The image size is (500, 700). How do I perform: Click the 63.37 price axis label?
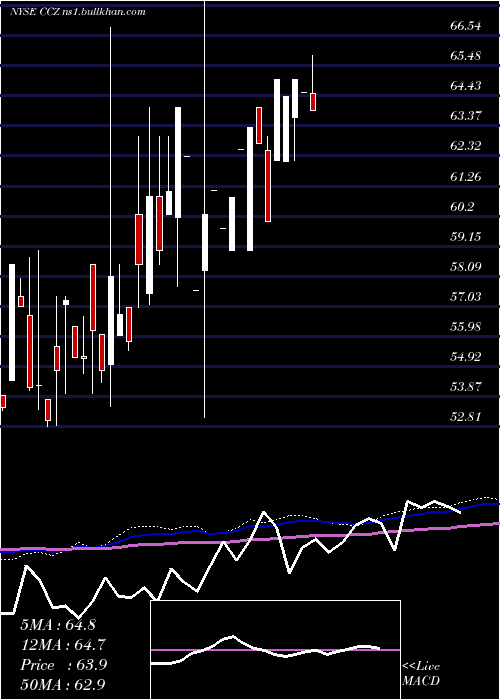[x=466, y=116]
